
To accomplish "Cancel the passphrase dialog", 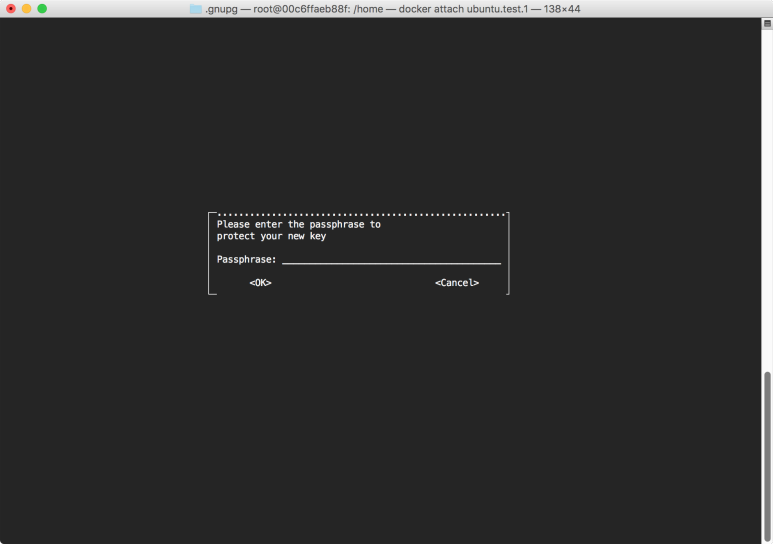I will tap(457, 283).
